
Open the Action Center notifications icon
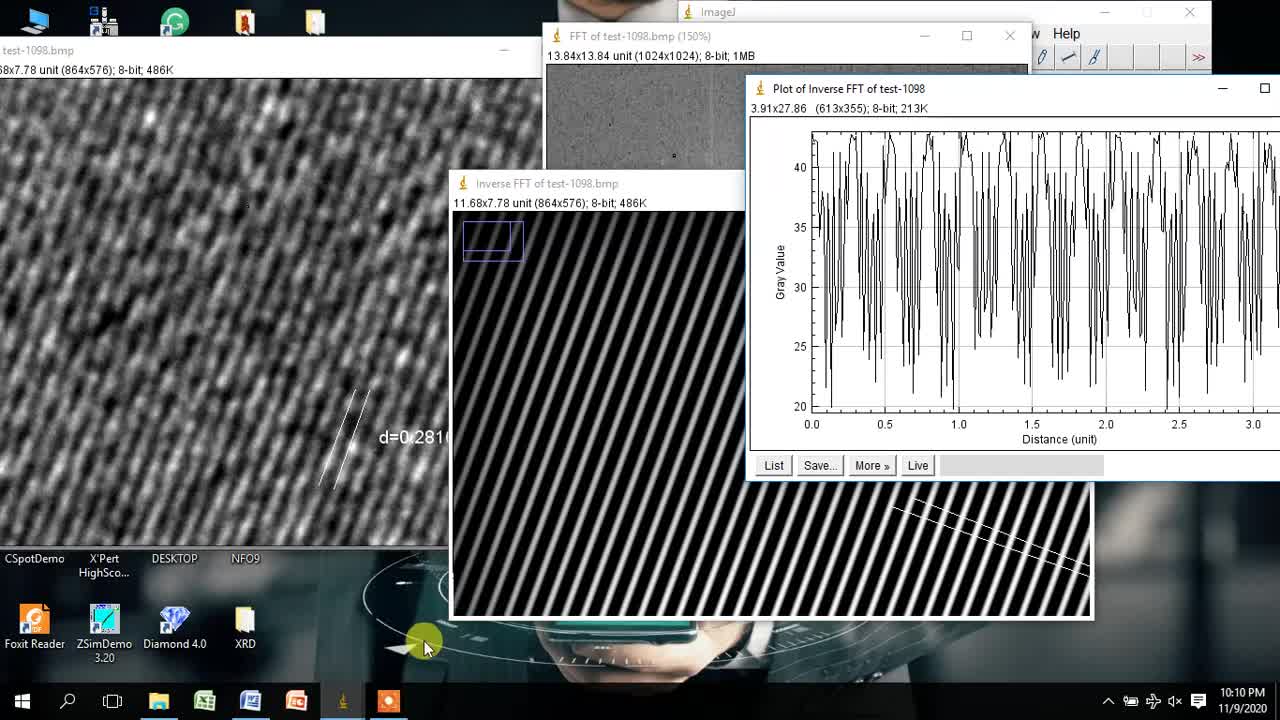[x=1198, y=701]
